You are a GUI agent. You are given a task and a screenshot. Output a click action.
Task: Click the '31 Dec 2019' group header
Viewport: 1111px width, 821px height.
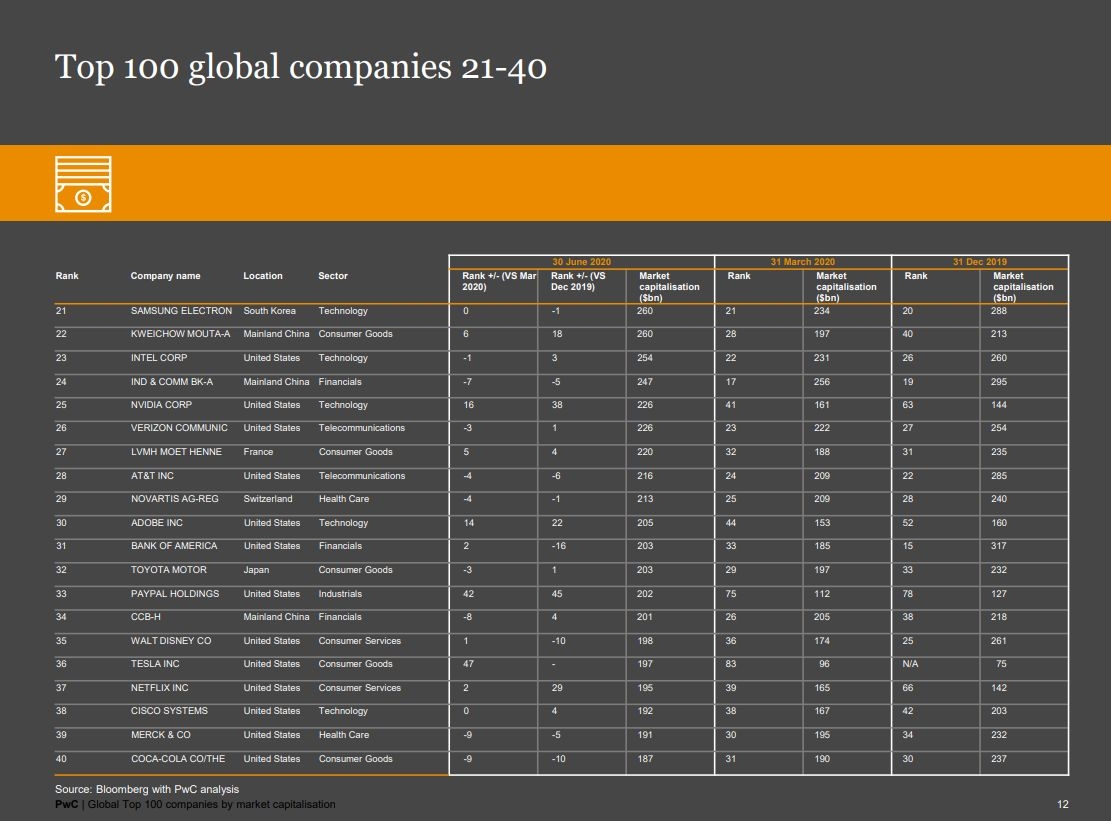point(979,261)
